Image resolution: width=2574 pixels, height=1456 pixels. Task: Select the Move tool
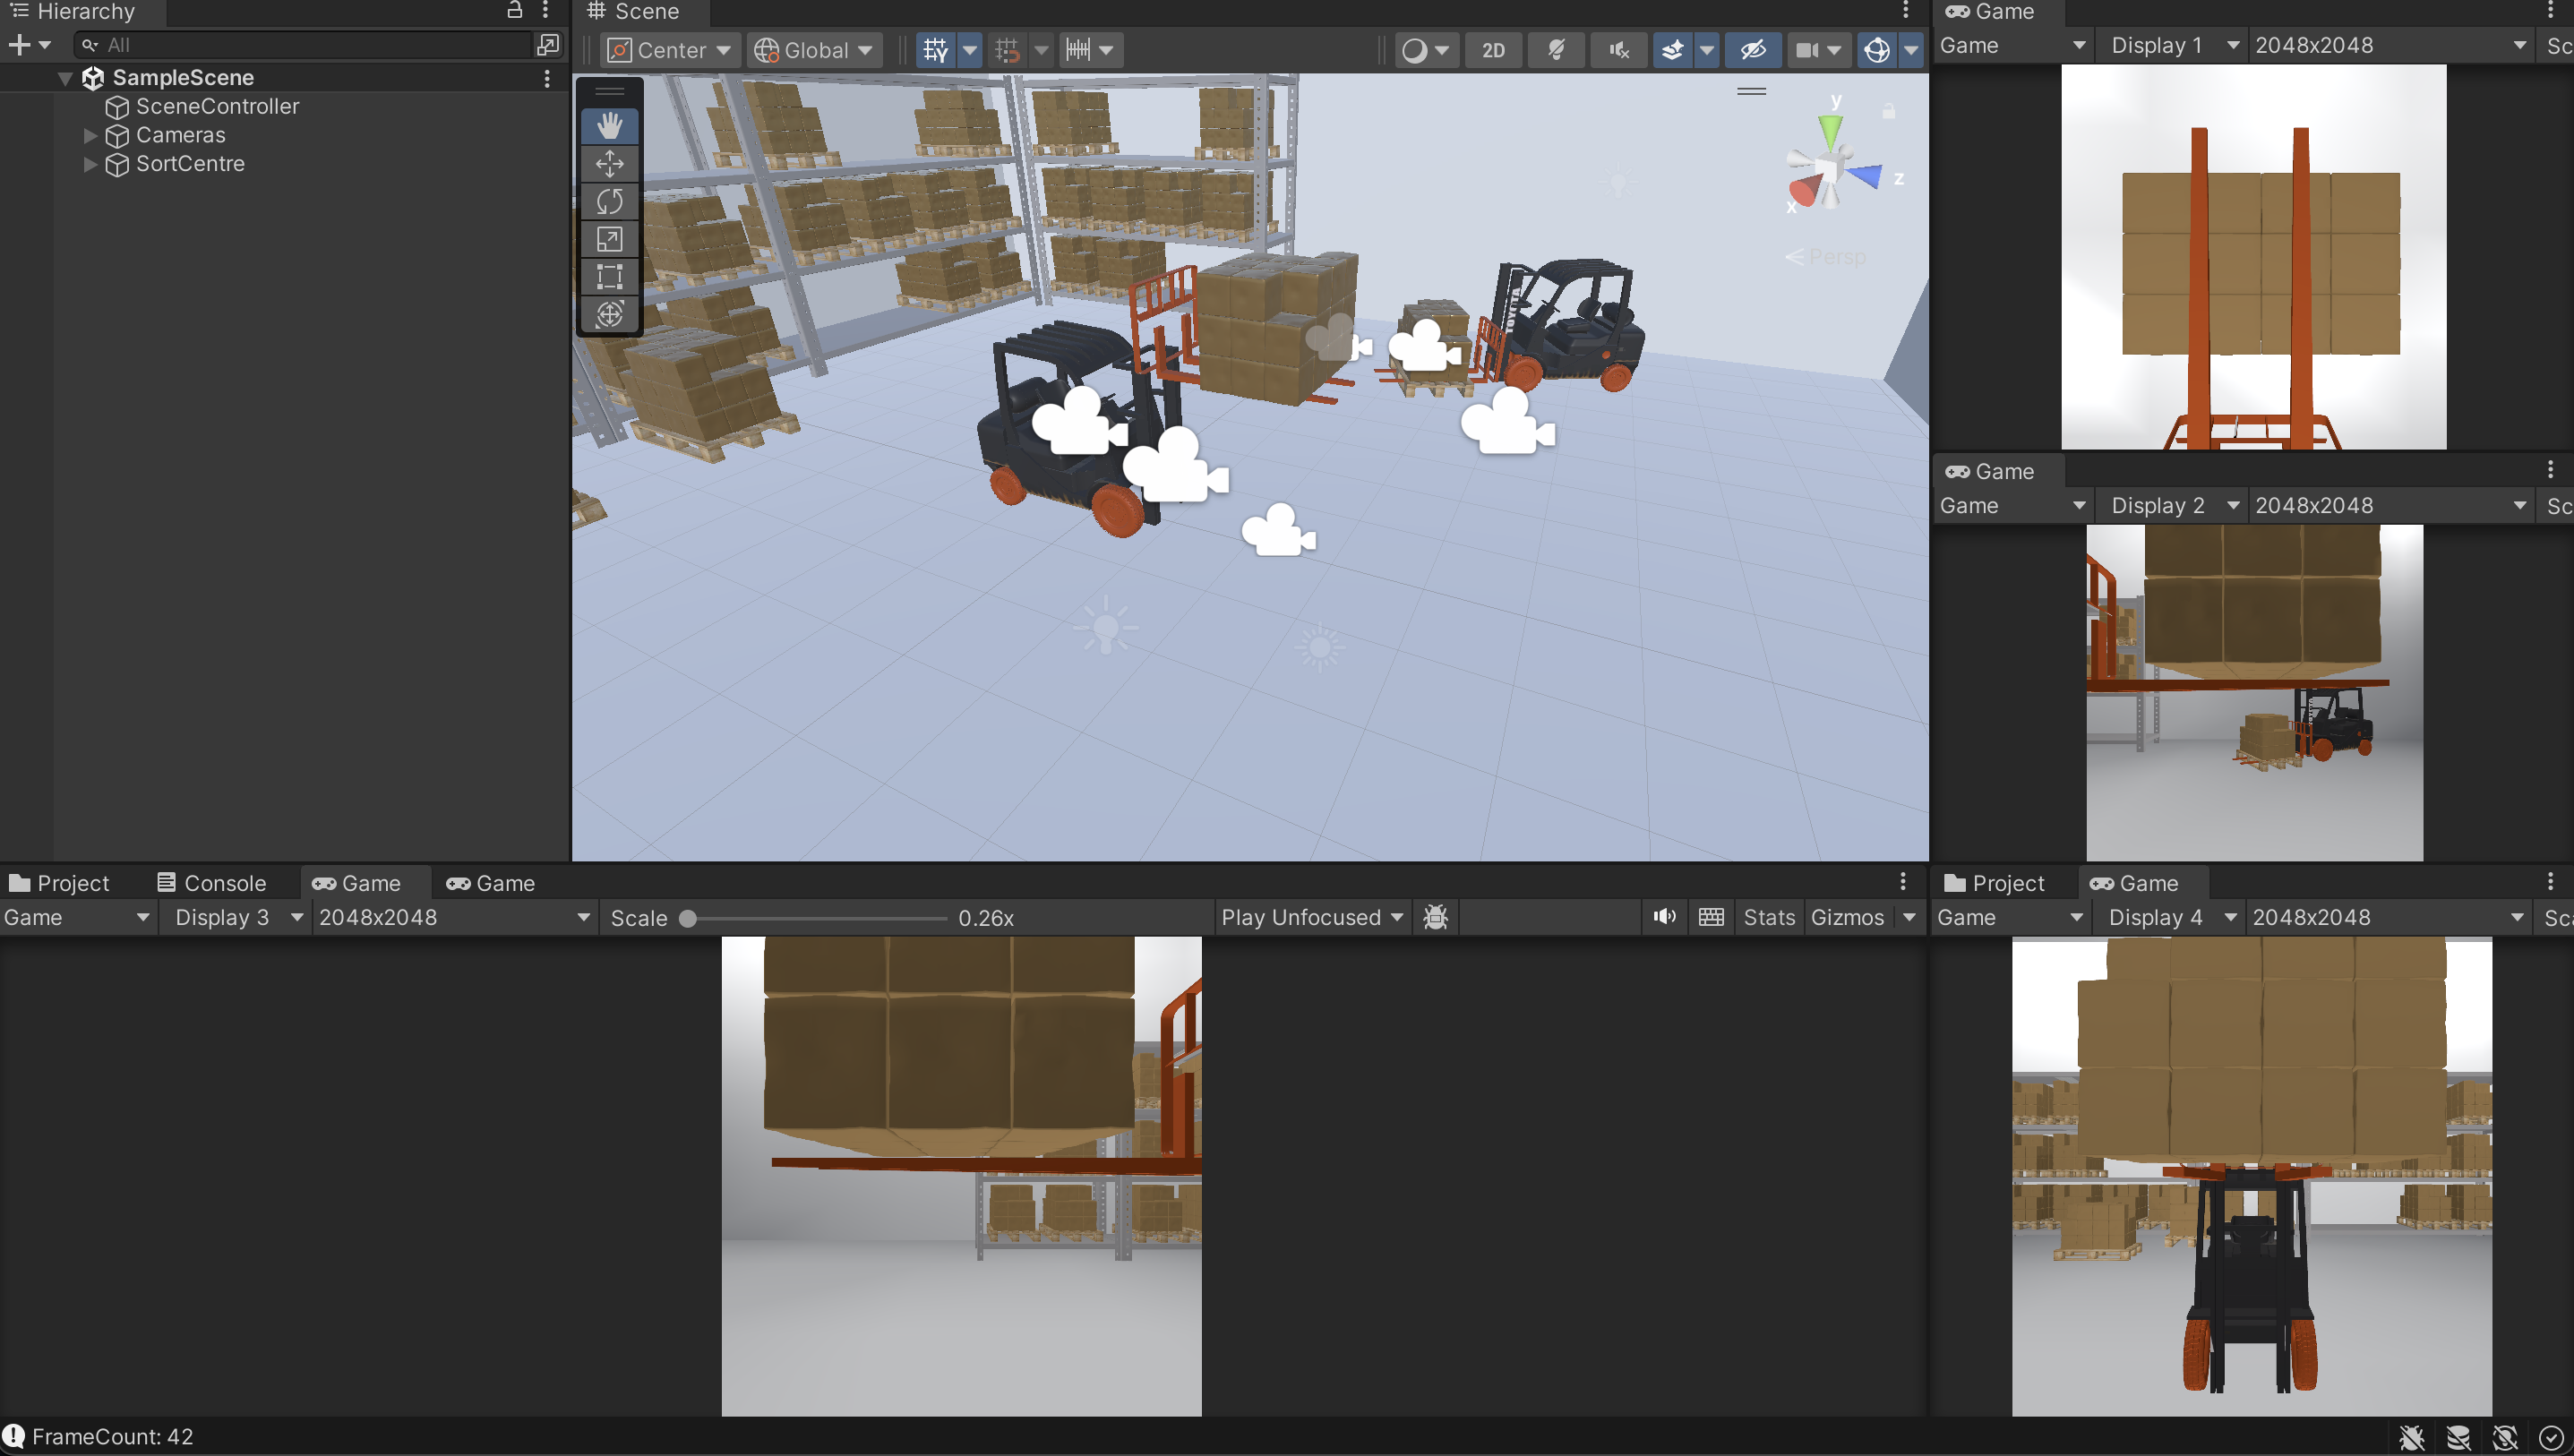[609, 163]
